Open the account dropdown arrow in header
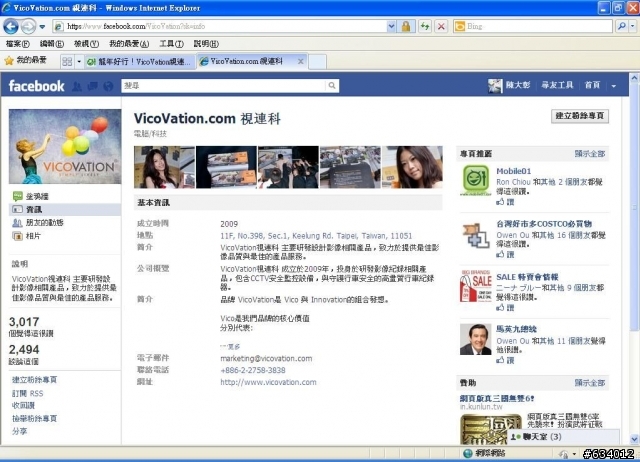The width and height of the screenshot is (640, 462). point(613,86)
